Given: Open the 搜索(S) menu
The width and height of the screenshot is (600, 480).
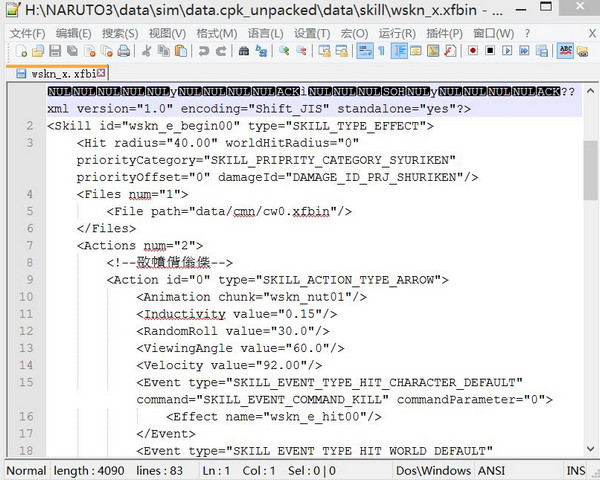Looking at the screenshot, I should [120, 34].
